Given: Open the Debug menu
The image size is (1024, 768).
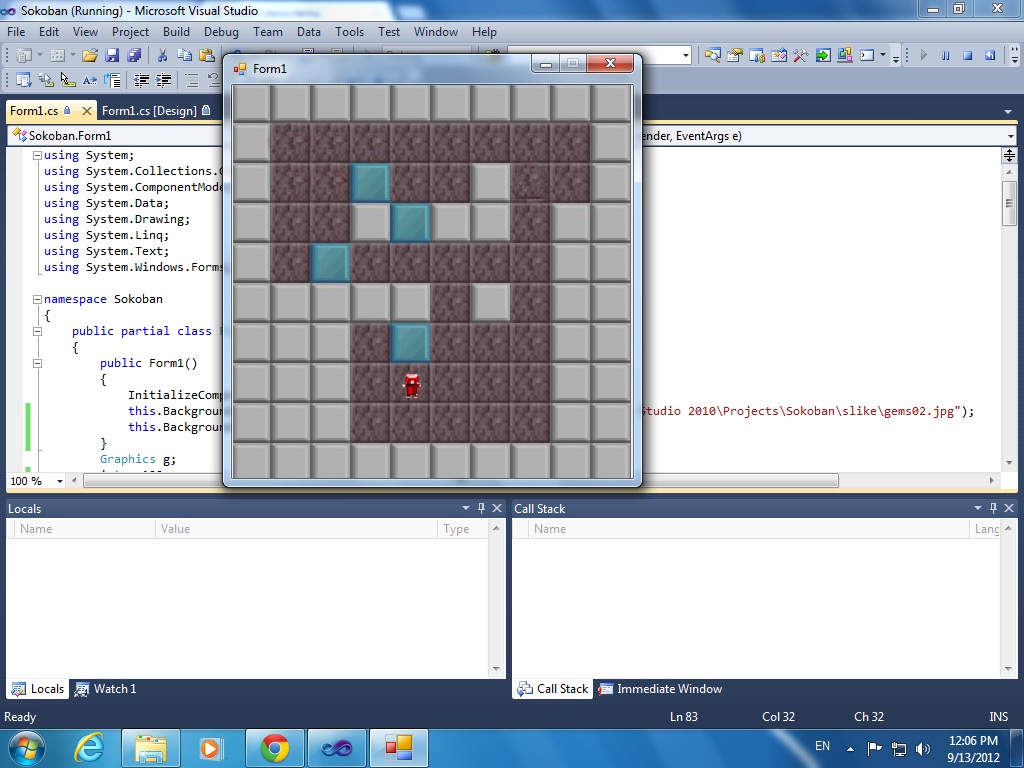Looking at the screenshot, I should click(221, 32).
